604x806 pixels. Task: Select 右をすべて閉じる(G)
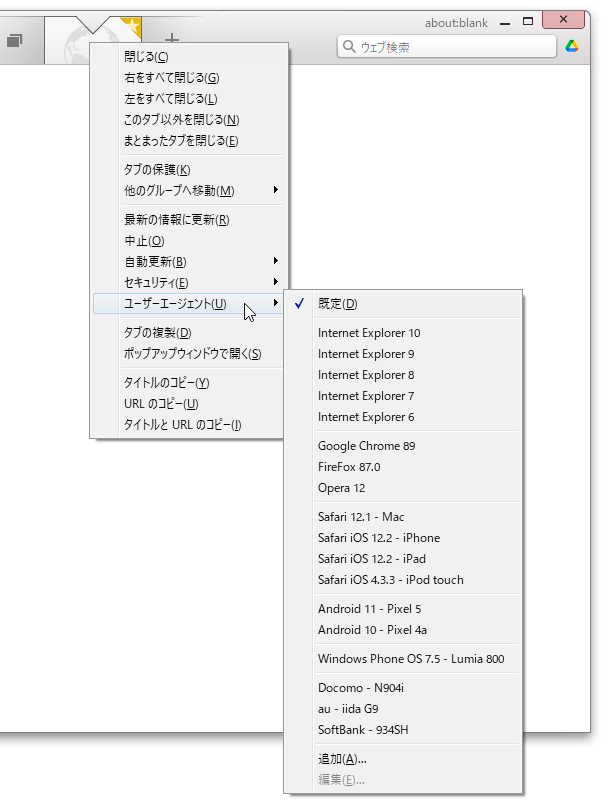pos(188,78)
